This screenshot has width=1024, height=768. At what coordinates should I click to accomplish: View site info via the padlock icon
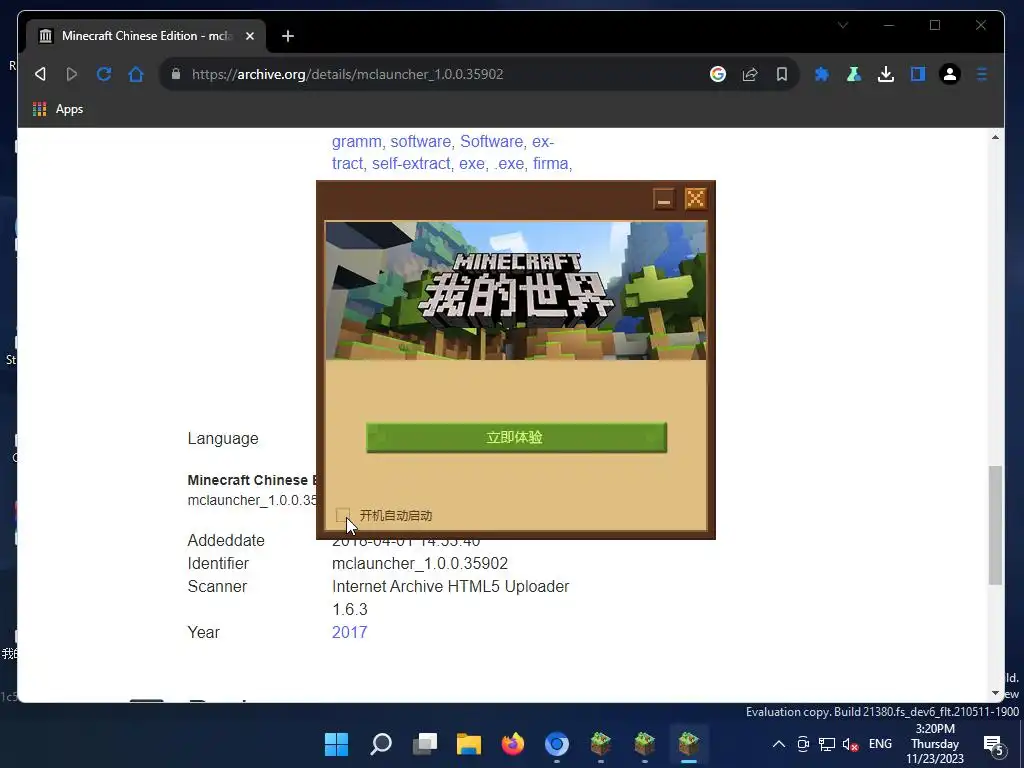176,74
